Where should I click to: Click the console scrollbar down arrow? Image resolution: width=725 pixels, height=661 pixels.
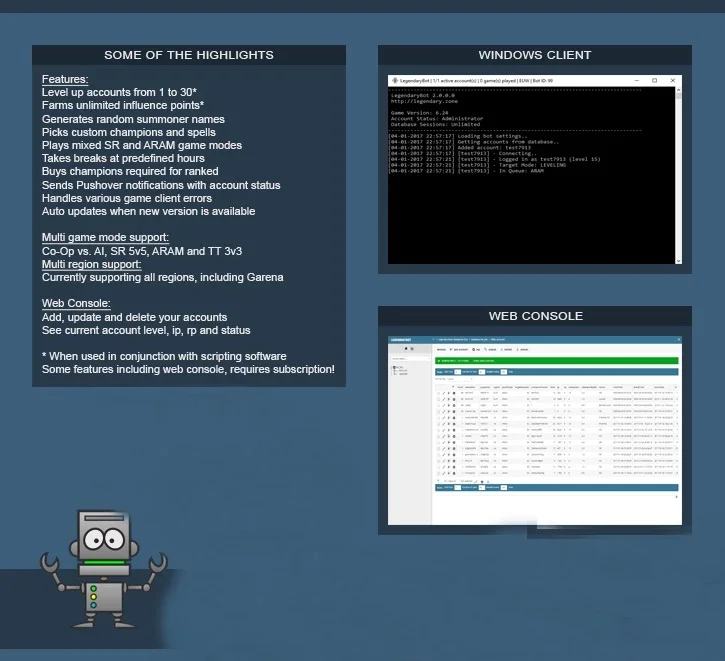pyautogui.click(x=678, y=261)
